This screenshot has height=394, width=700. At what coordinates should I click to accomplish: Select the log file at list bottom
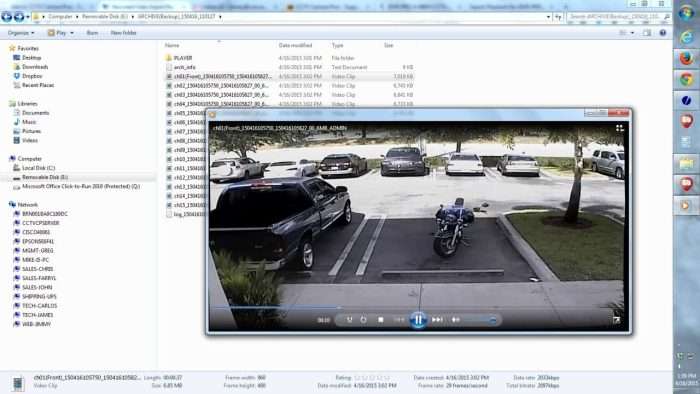(186, 214)
